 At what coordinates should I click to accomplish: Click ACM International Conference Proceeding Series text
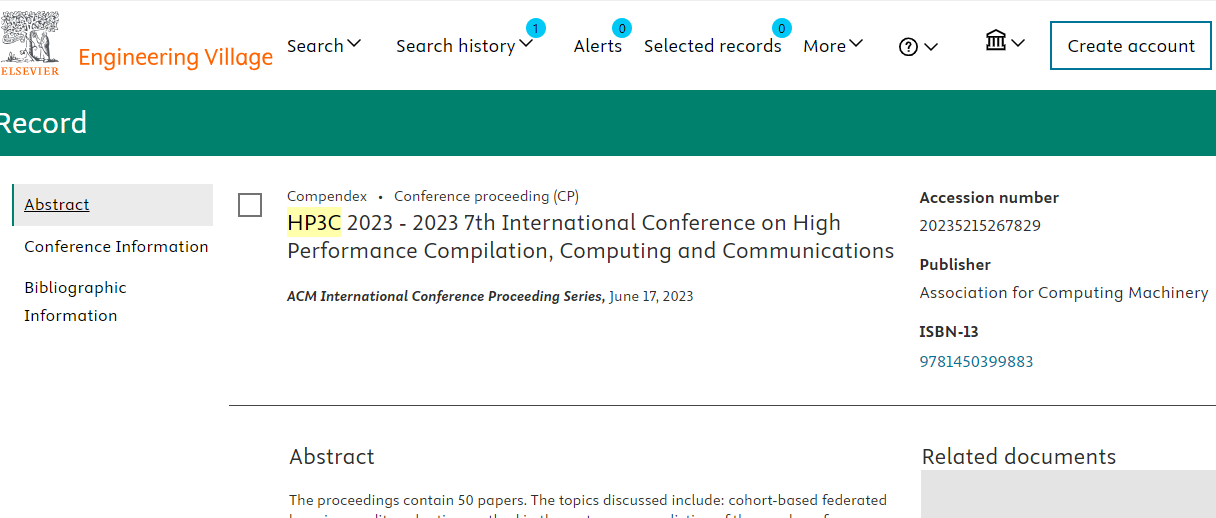point(446,296)
